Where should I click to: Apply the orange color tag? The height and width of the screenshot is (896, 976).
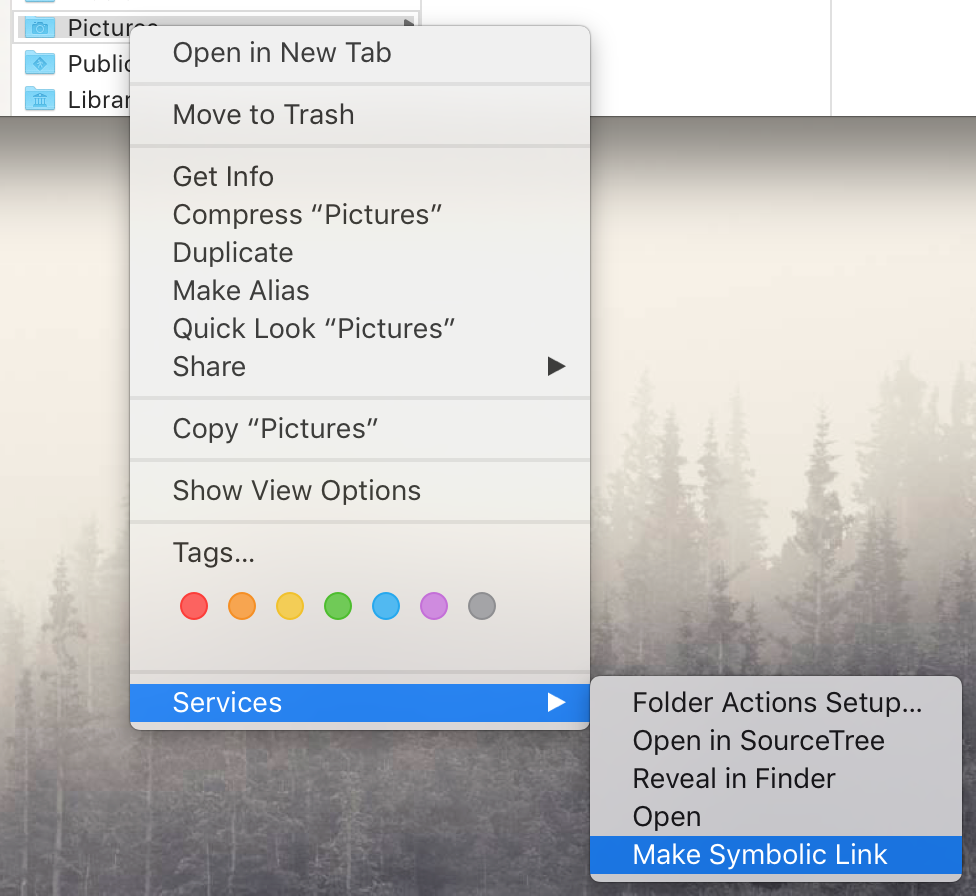(242, 606)
